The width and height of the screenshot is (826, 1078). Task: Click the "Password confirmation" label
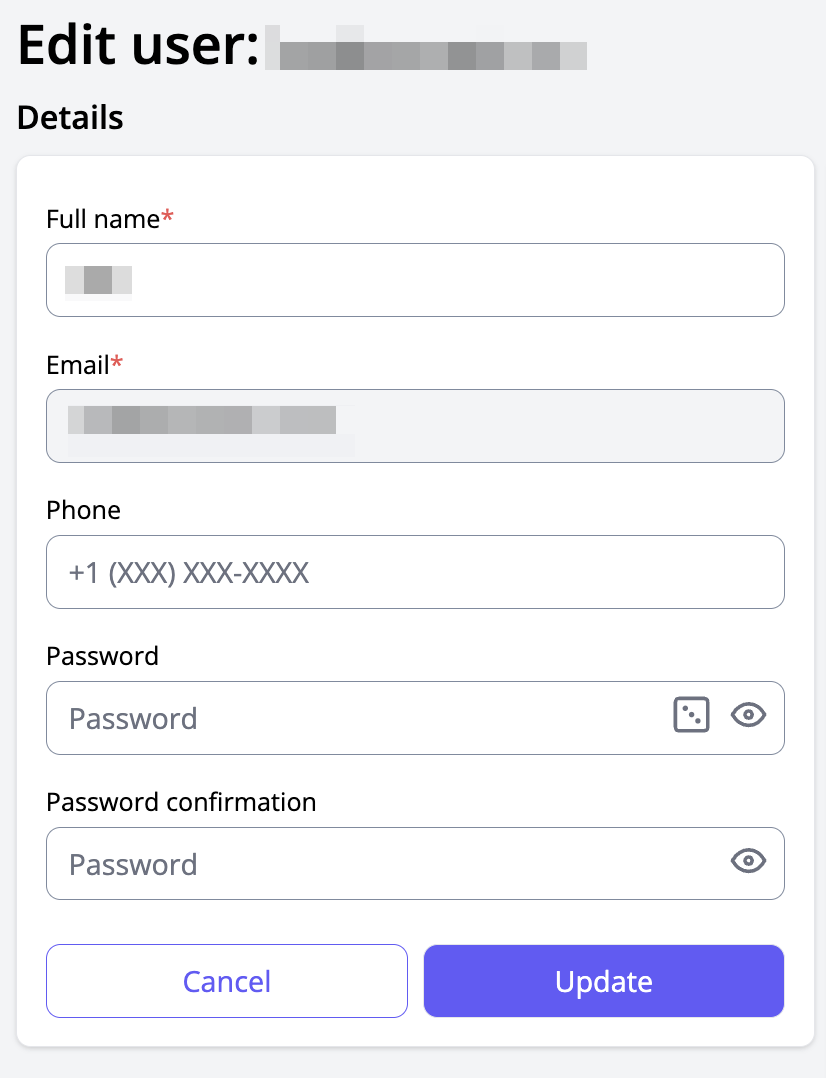181,803
